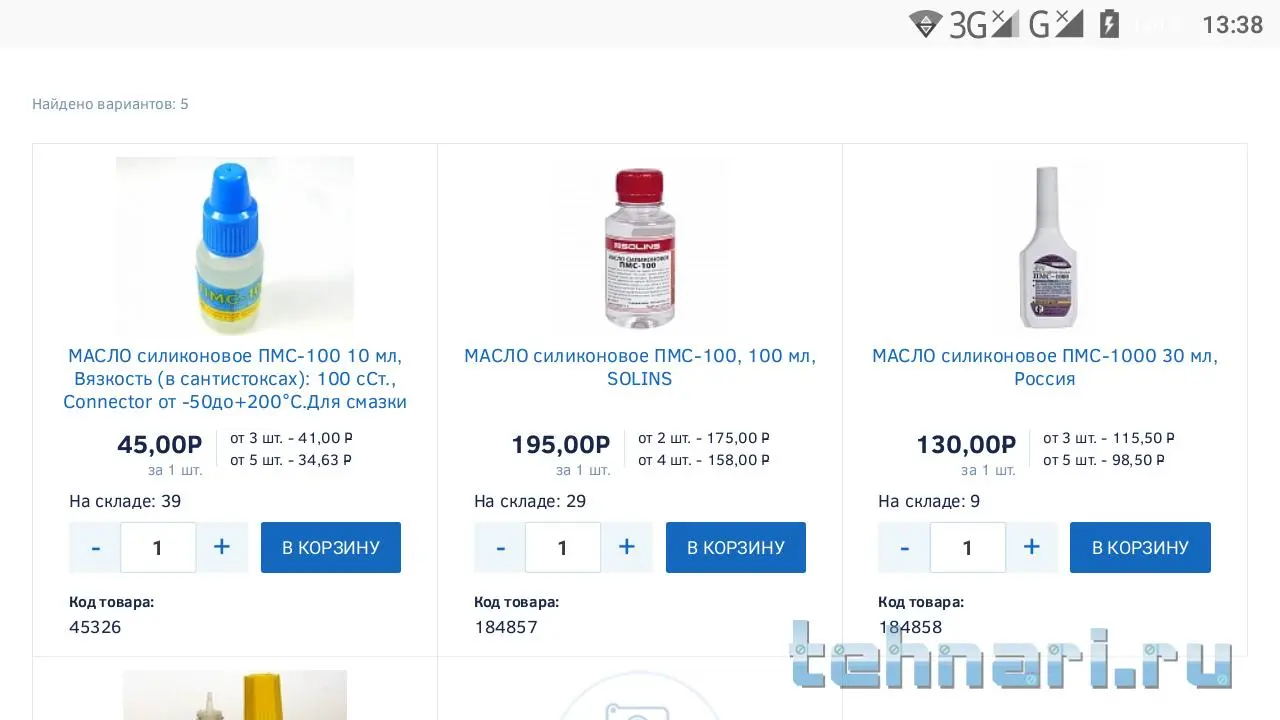Image resolution: width=1280 pixels, height=720 pixels.
Task: Tap the Wi-Fi signal icon in status bar
Action: point(925,24)
